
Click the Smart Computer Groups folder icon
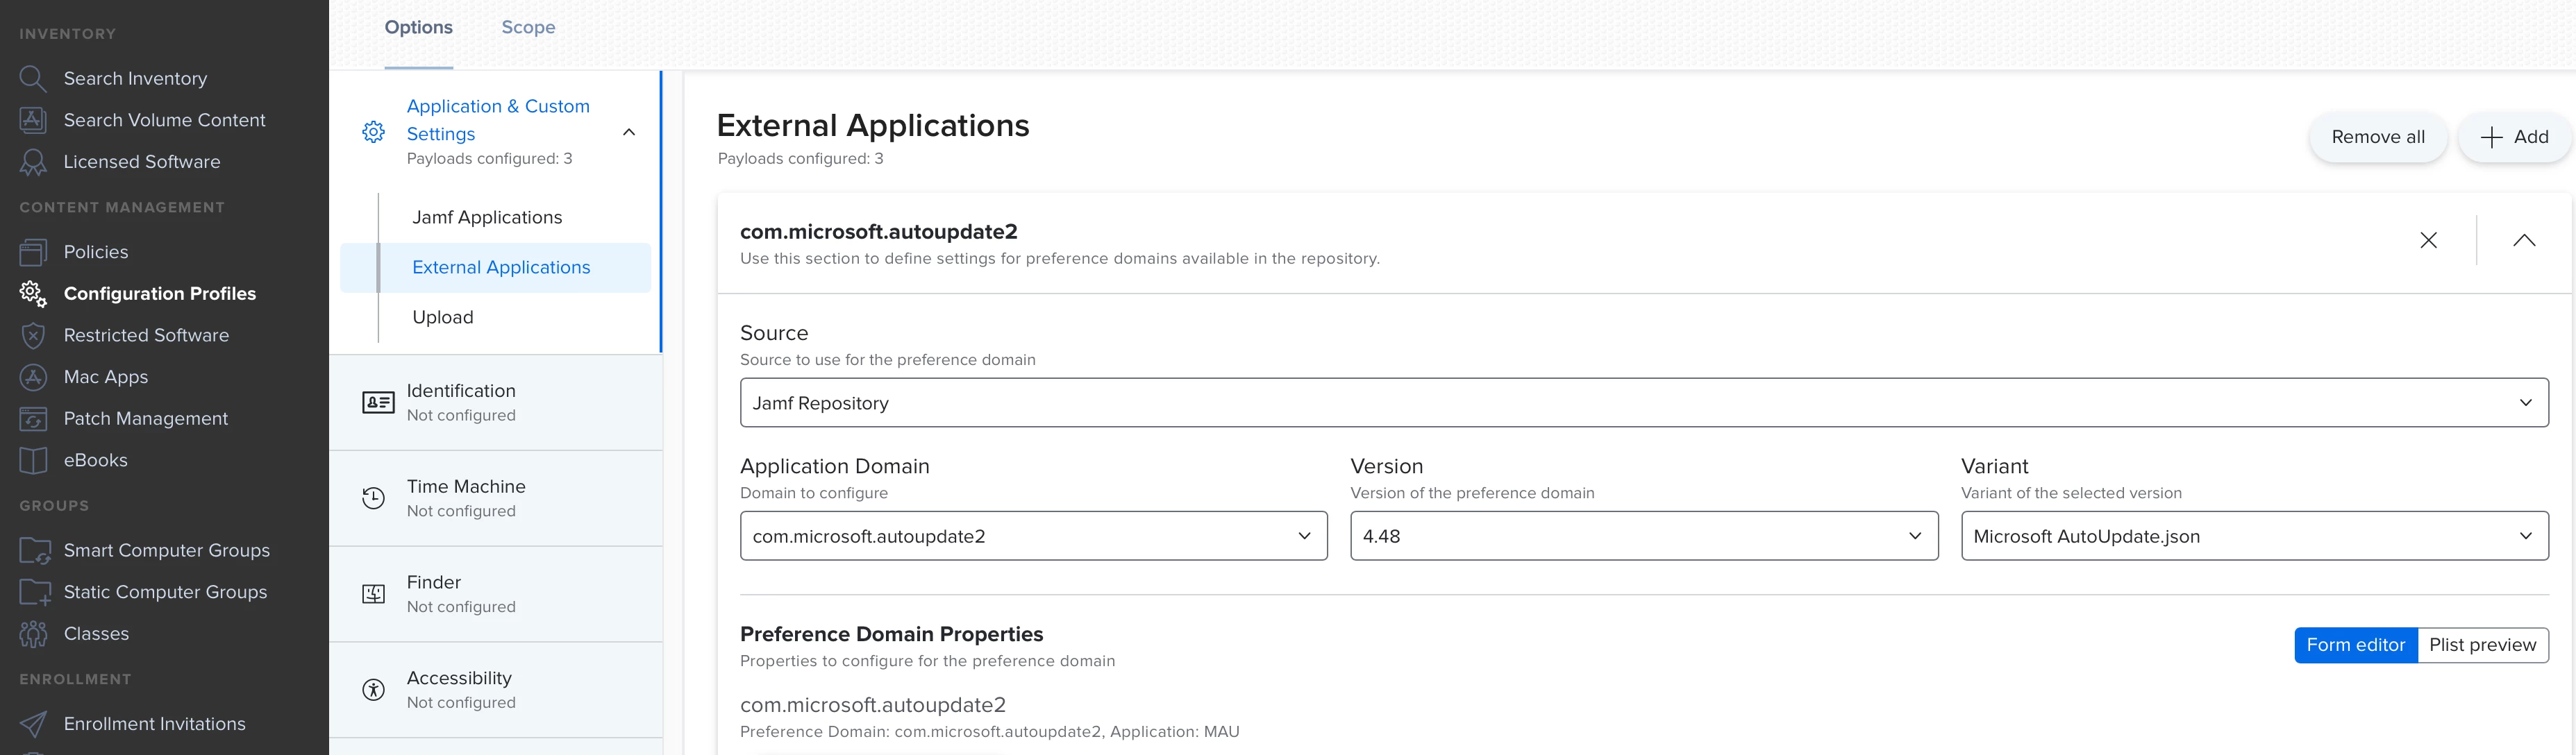point(34,550)
